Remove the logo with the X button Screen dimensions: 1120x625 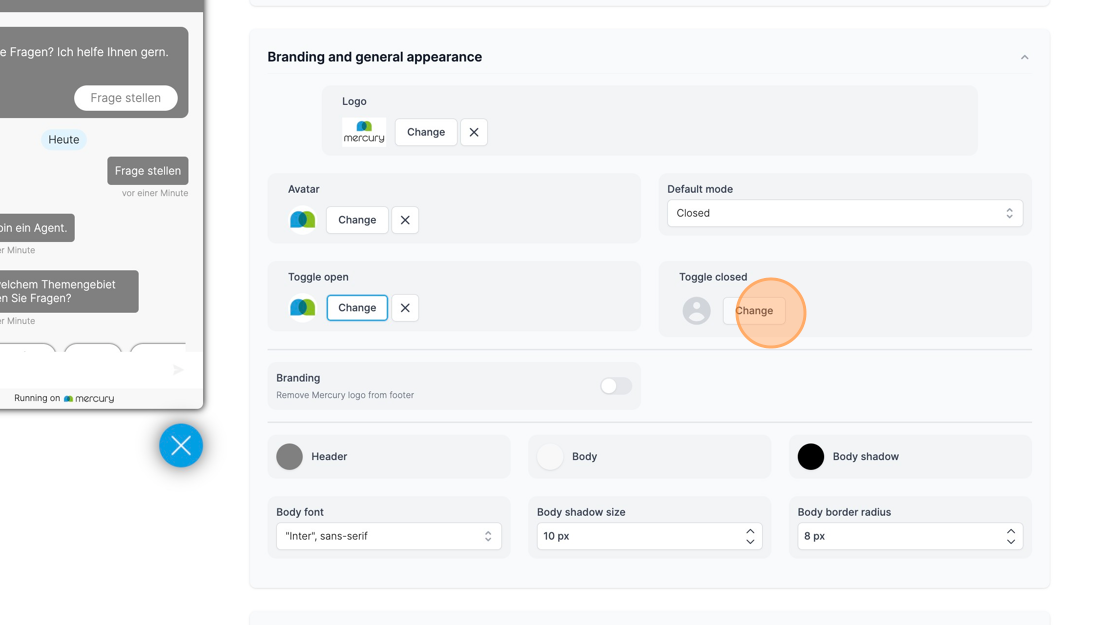click(474, 132)
